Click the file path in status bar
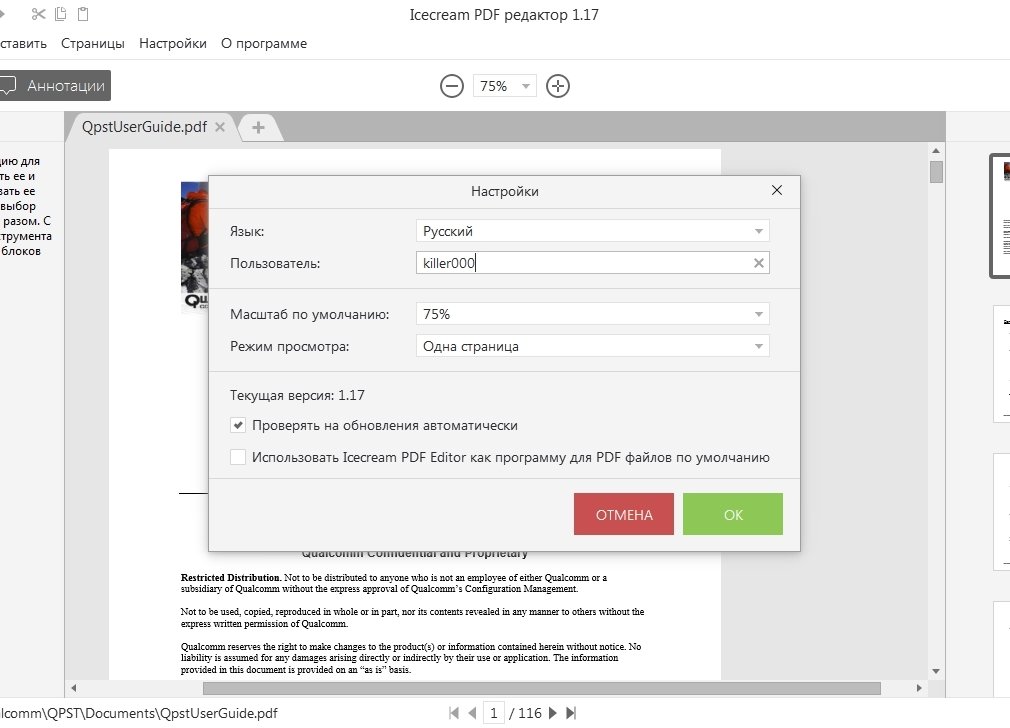 coord(138,713)
